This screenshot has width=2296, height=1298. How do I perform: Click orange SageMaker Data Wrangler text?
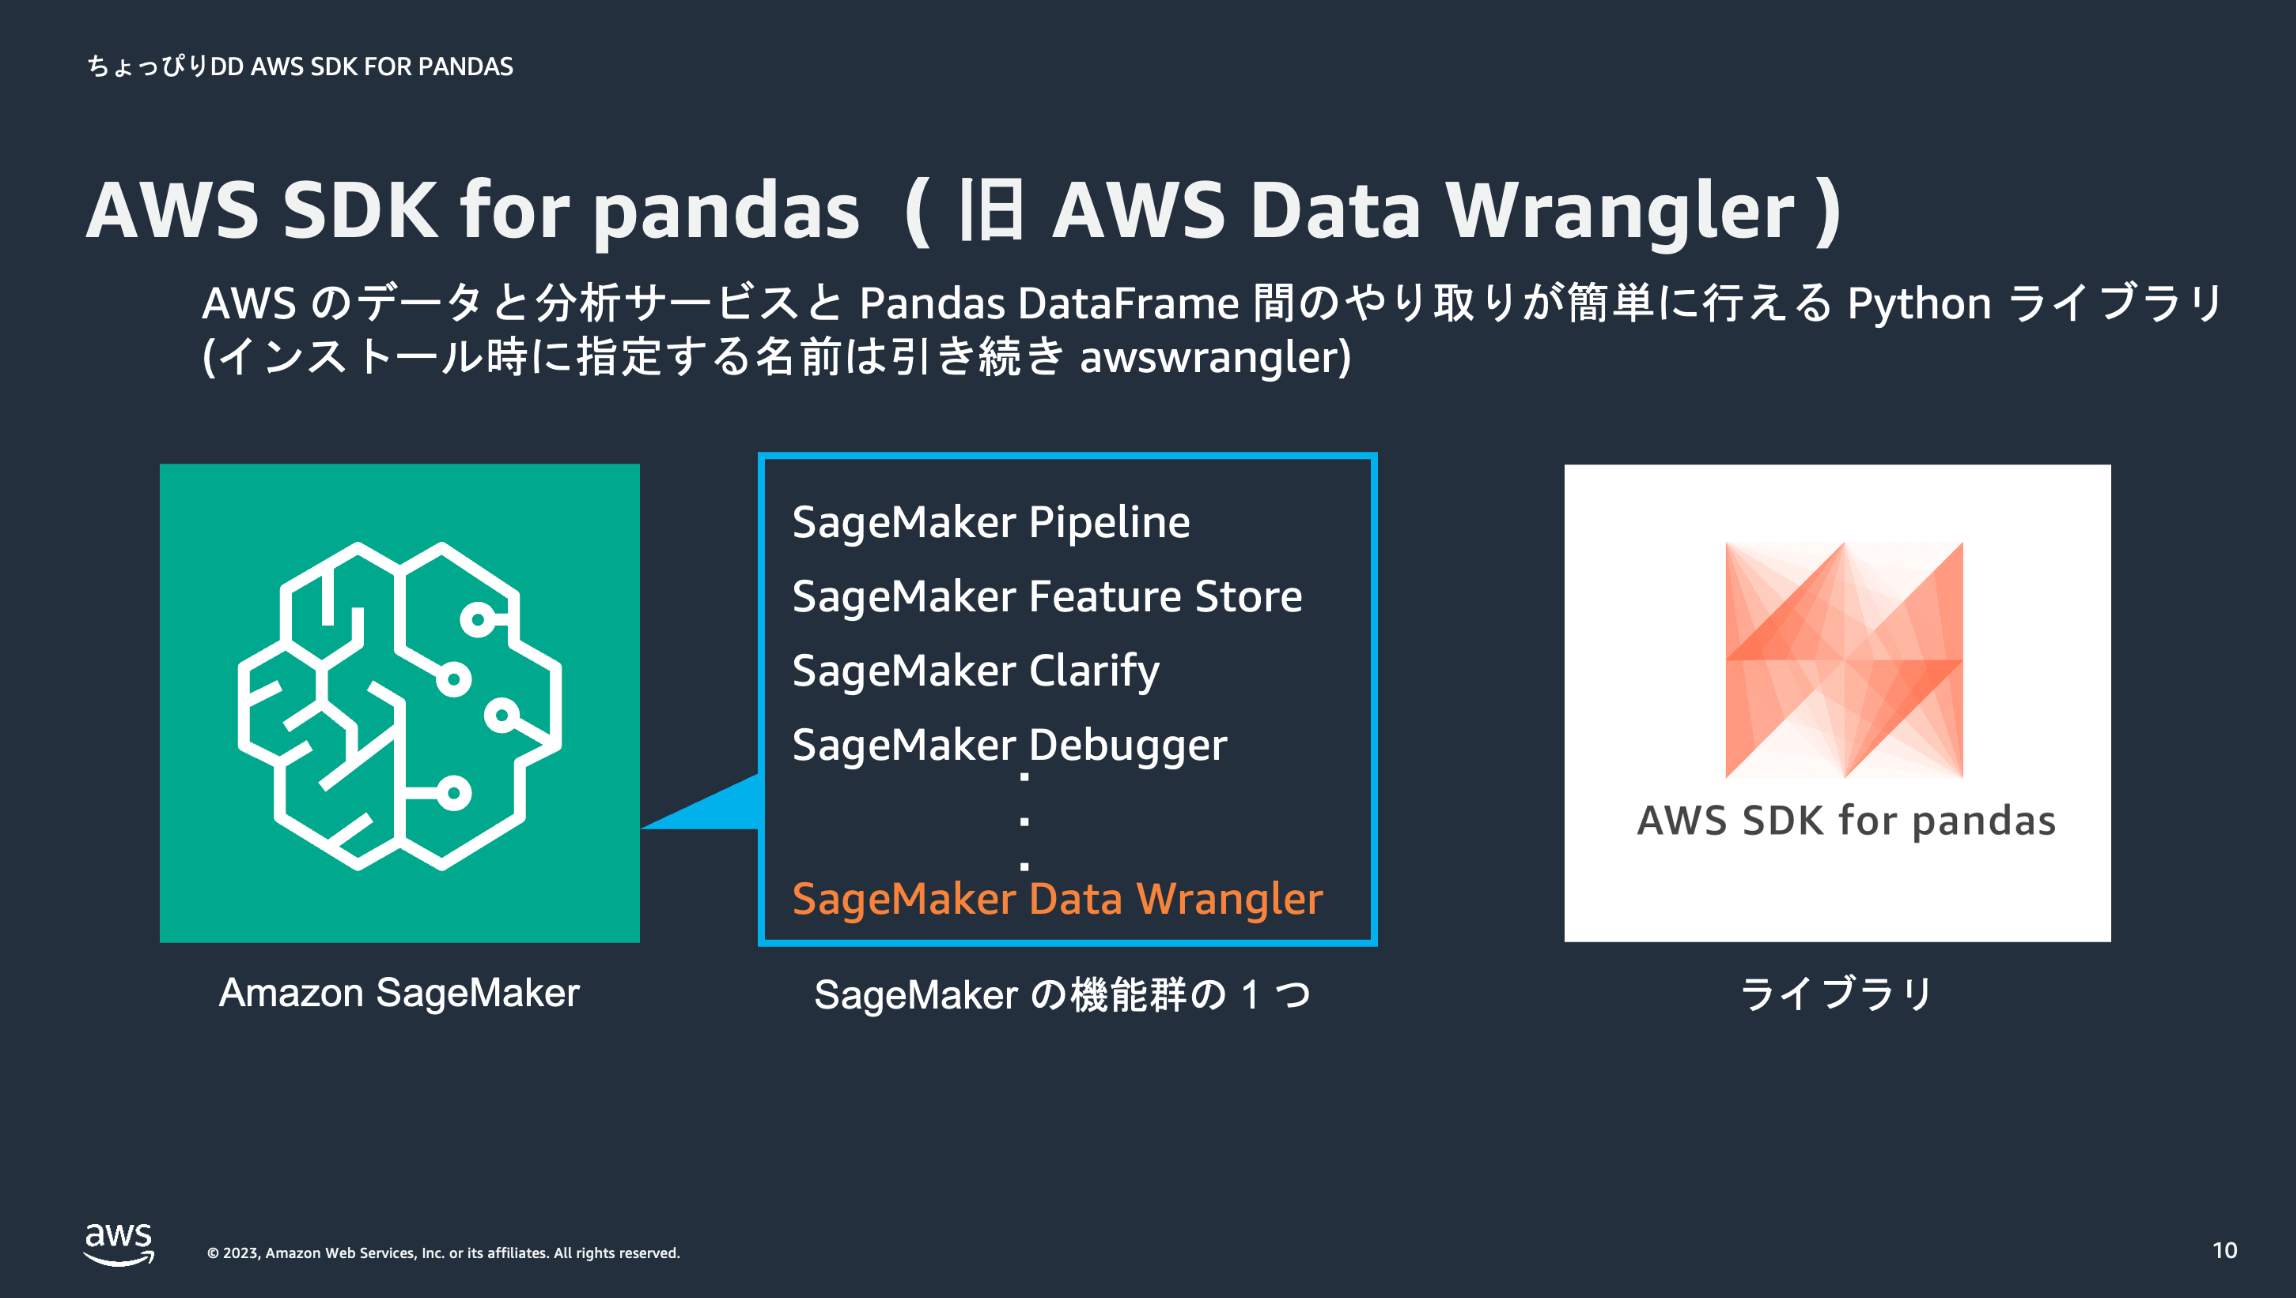click(x=1057, y=899)
